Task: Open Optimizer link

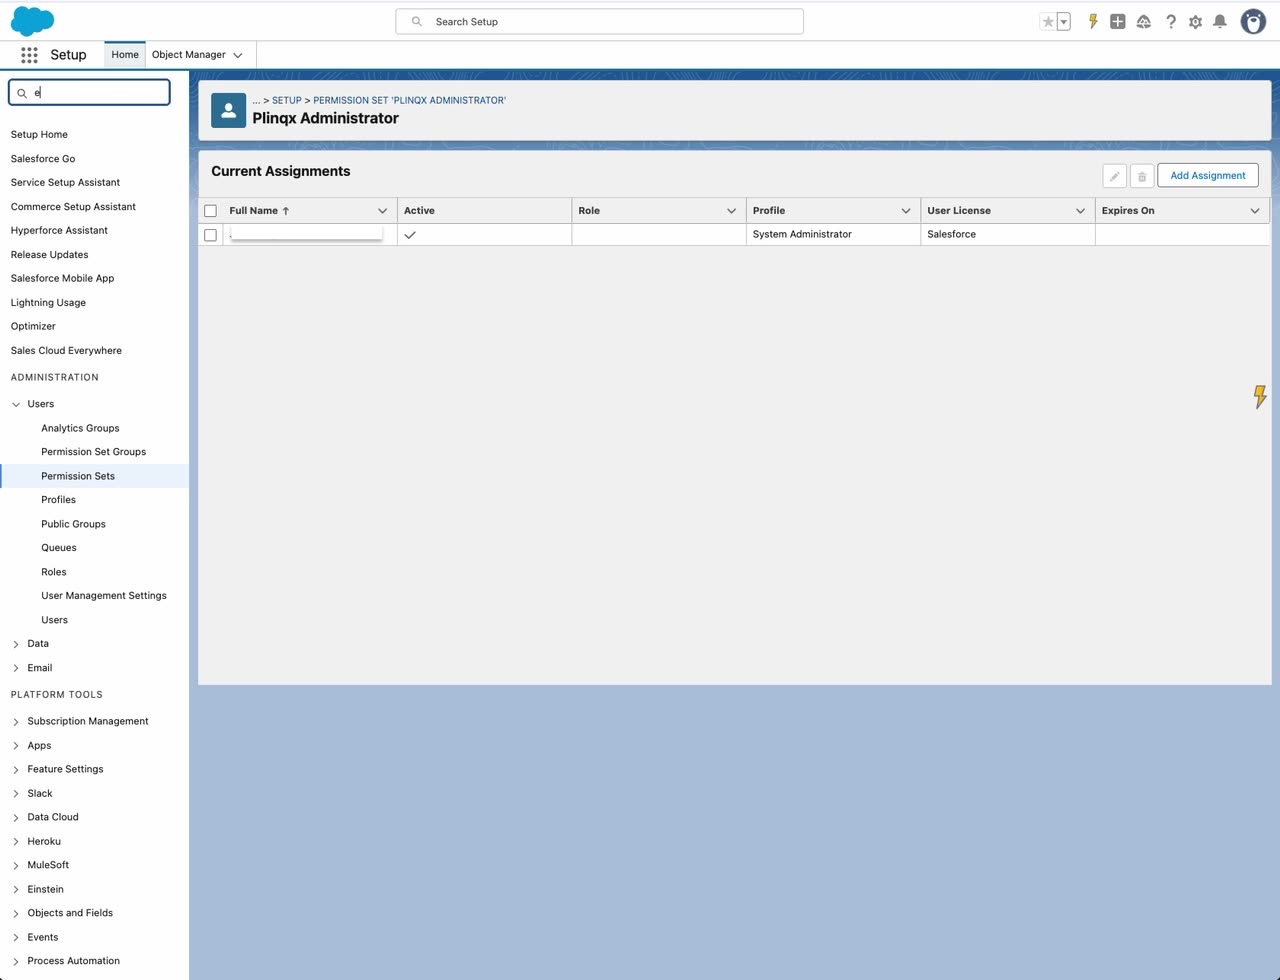Action: pyautogui.click(x=33, y=327)
